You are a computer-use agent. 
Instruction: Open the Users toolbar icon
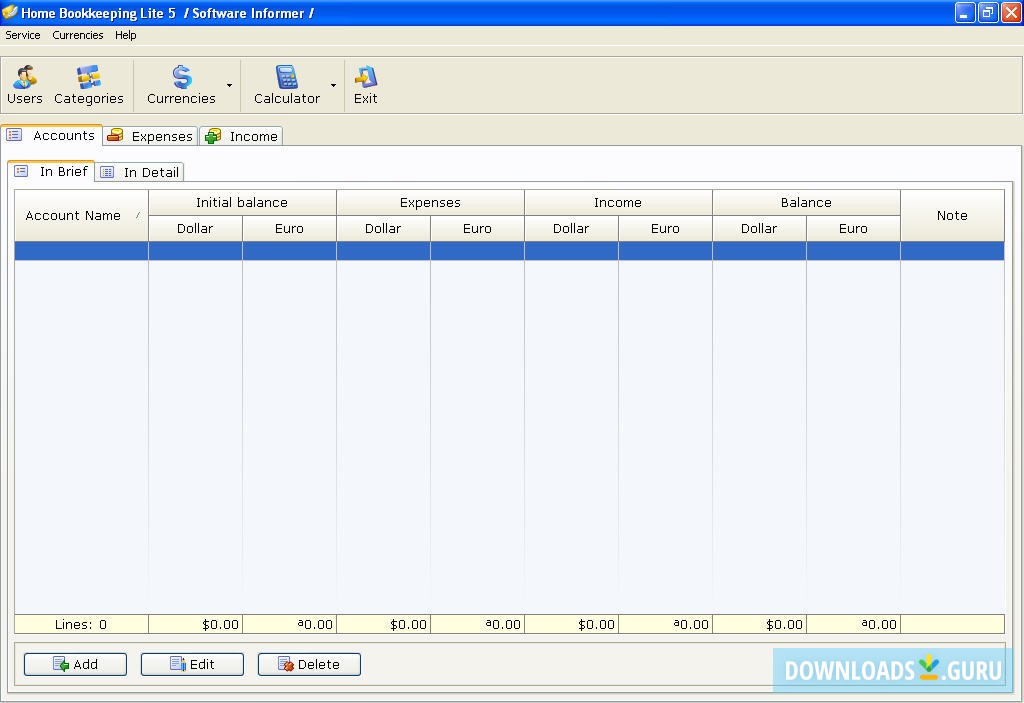[25, 78]
